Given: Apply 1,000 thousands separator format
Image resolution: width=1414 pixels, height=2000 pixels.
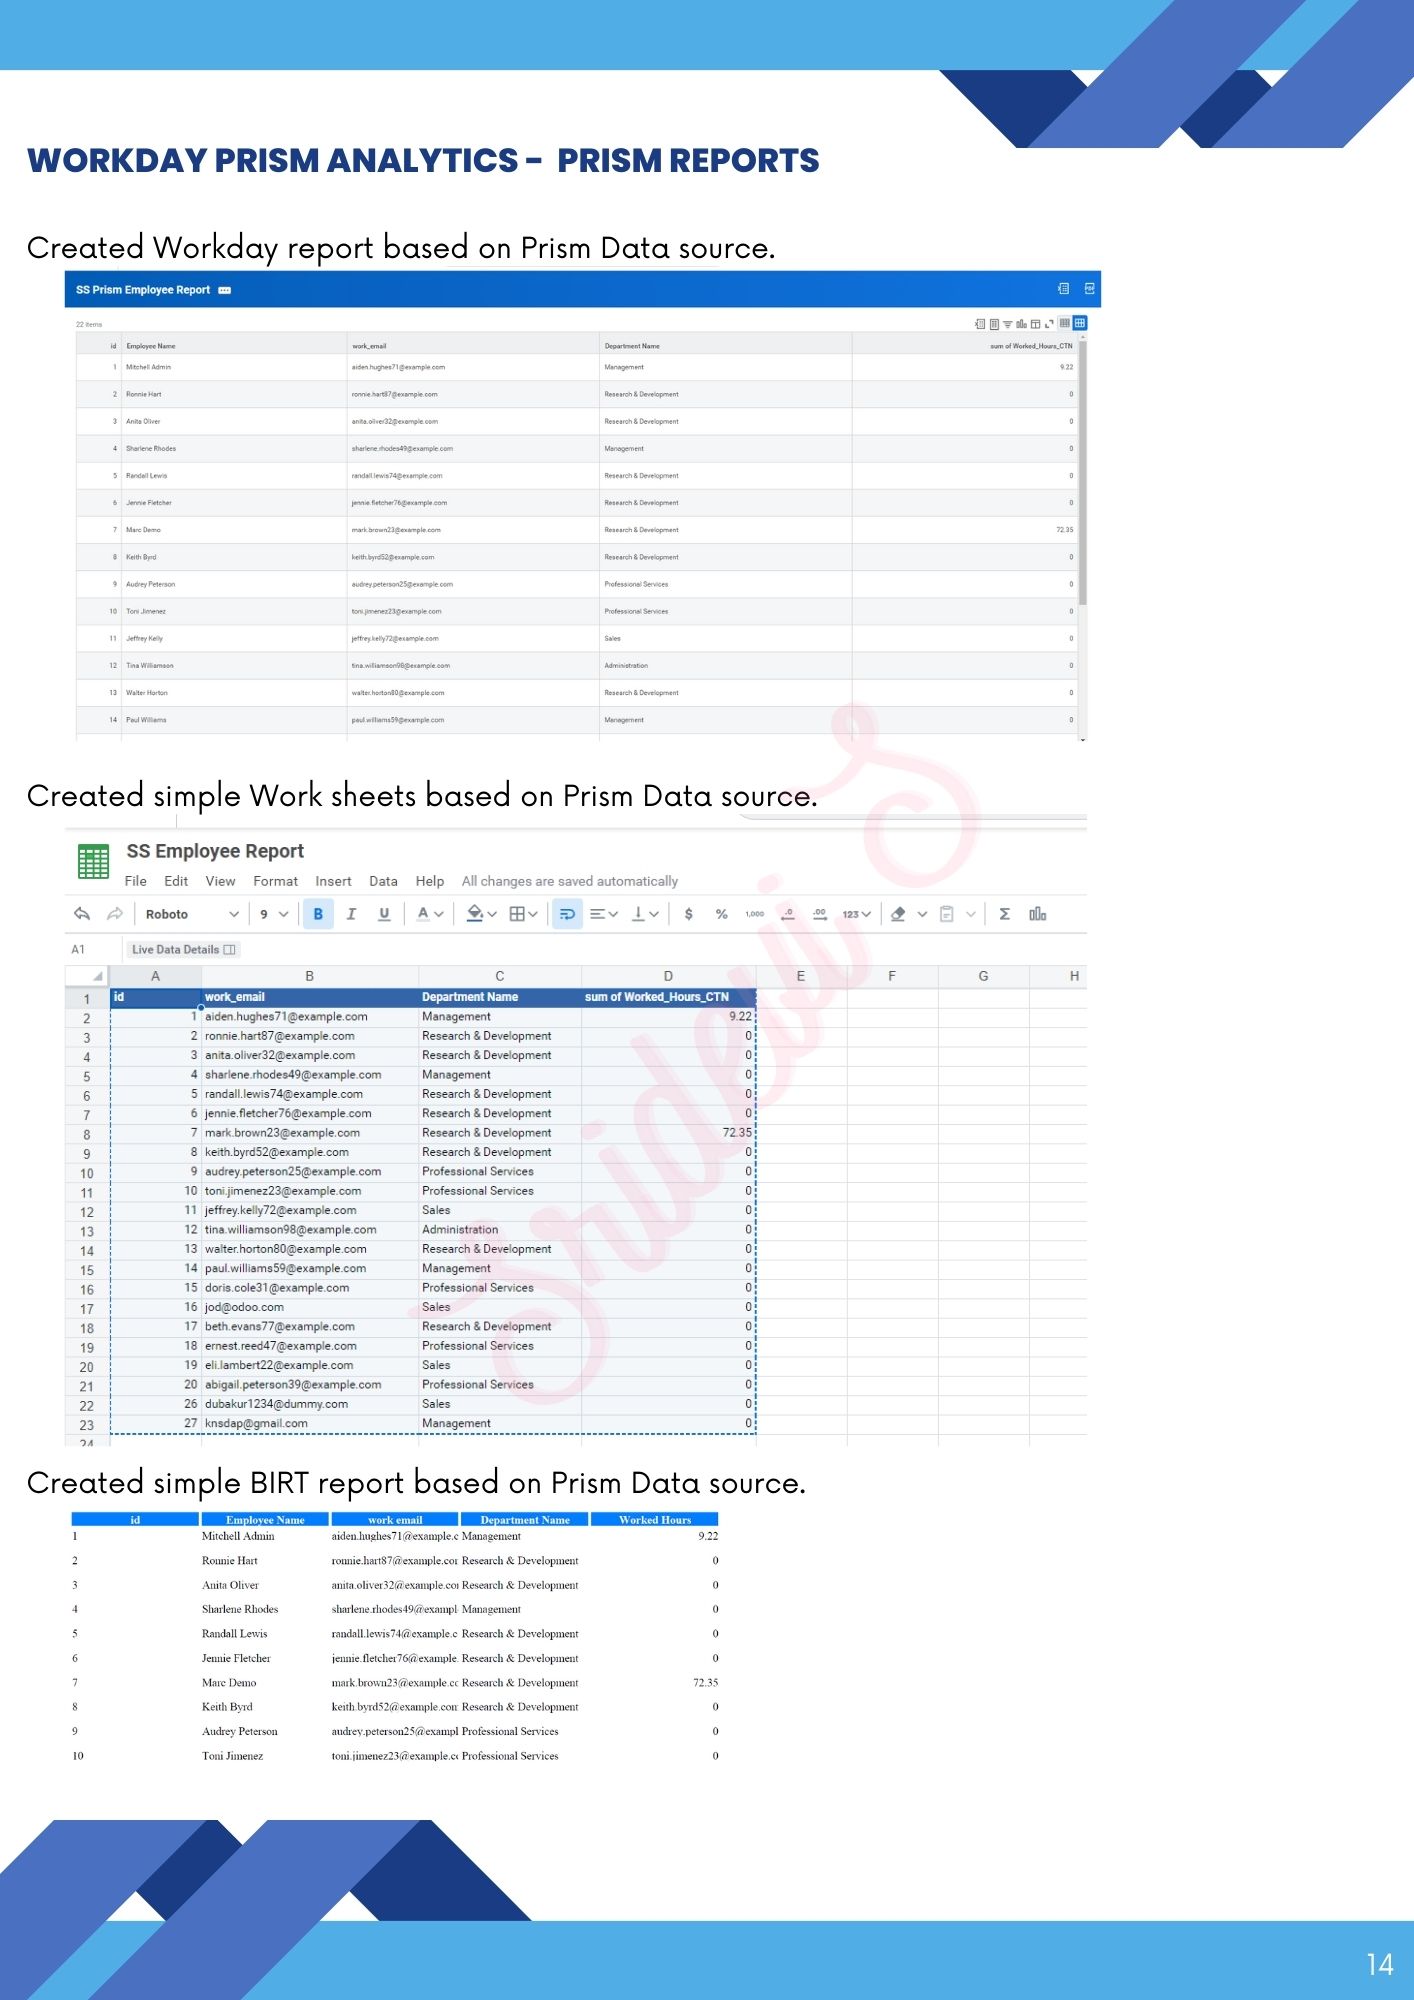Looking at the screenshot, I should click(x=755, y=914).
